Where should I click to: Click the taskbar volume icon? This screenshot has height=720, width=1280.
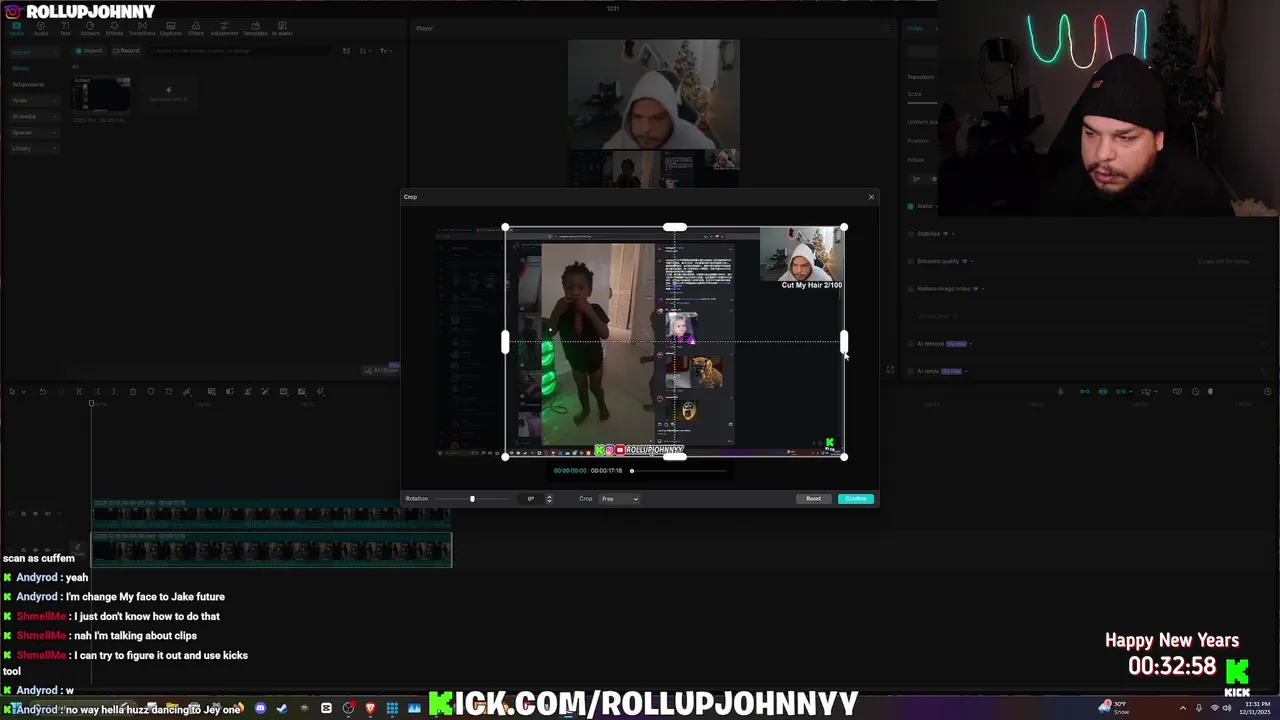coord(1227,708)
